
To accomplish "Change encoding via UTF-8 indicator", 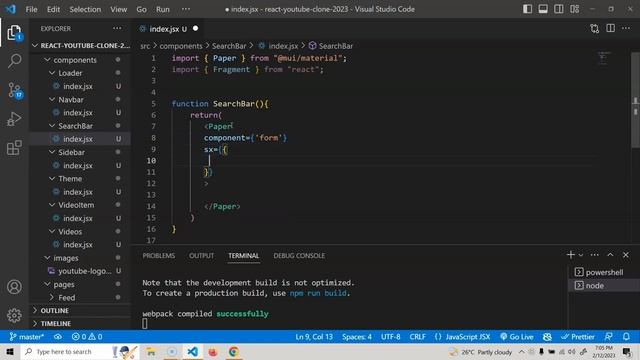I will click(391, 337).
